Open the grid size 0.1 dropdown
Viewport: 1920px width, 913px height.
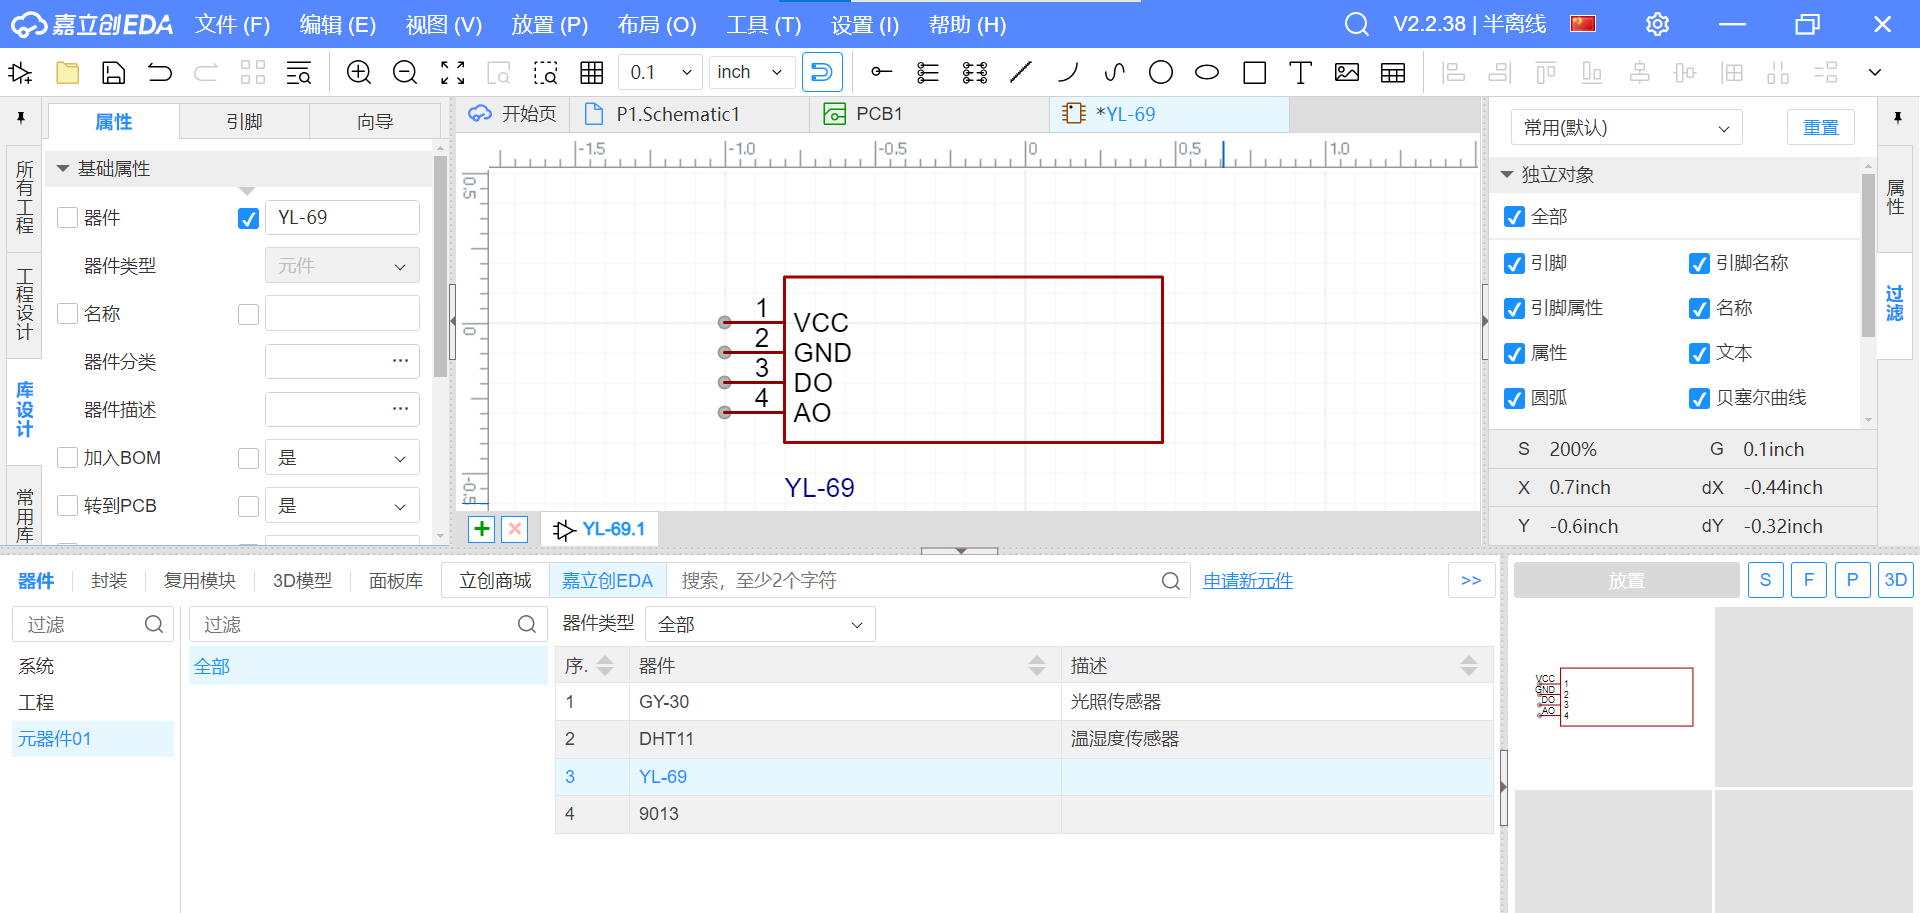pyautogui.click(x=660, y=72)
